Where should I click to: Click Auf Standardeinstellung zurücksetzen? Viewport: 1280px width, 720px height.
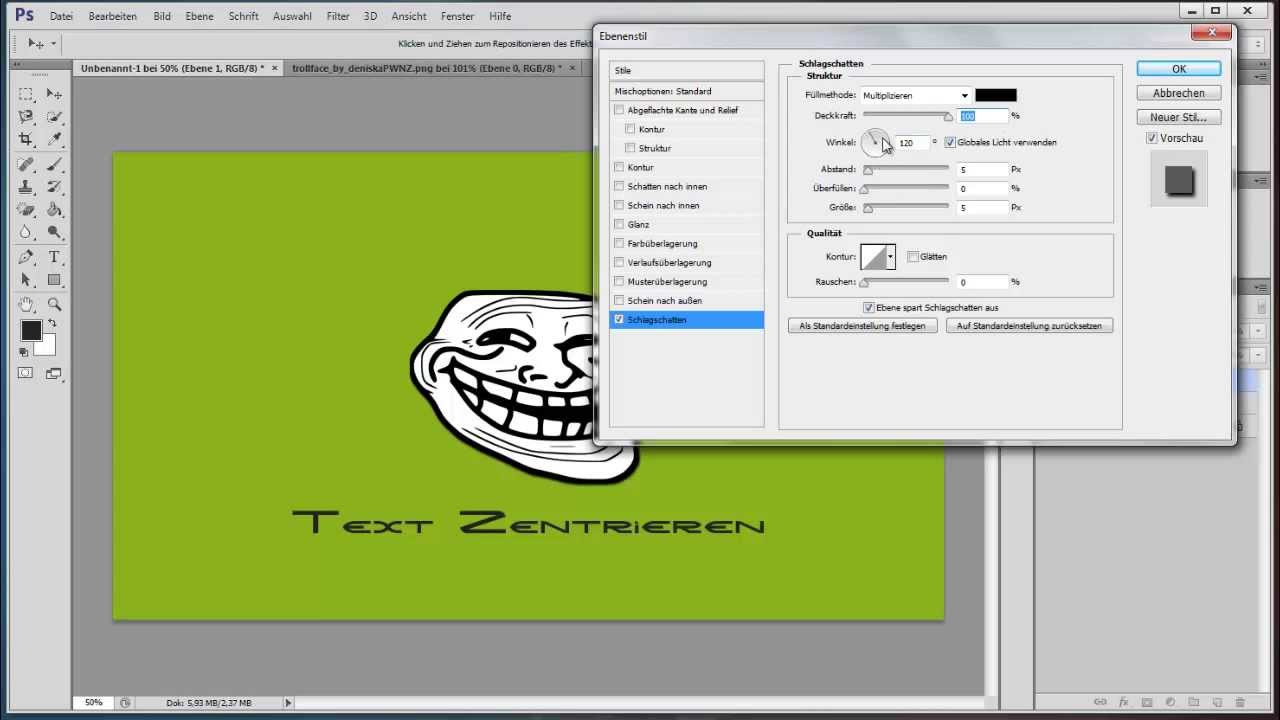pos(1029,326)
